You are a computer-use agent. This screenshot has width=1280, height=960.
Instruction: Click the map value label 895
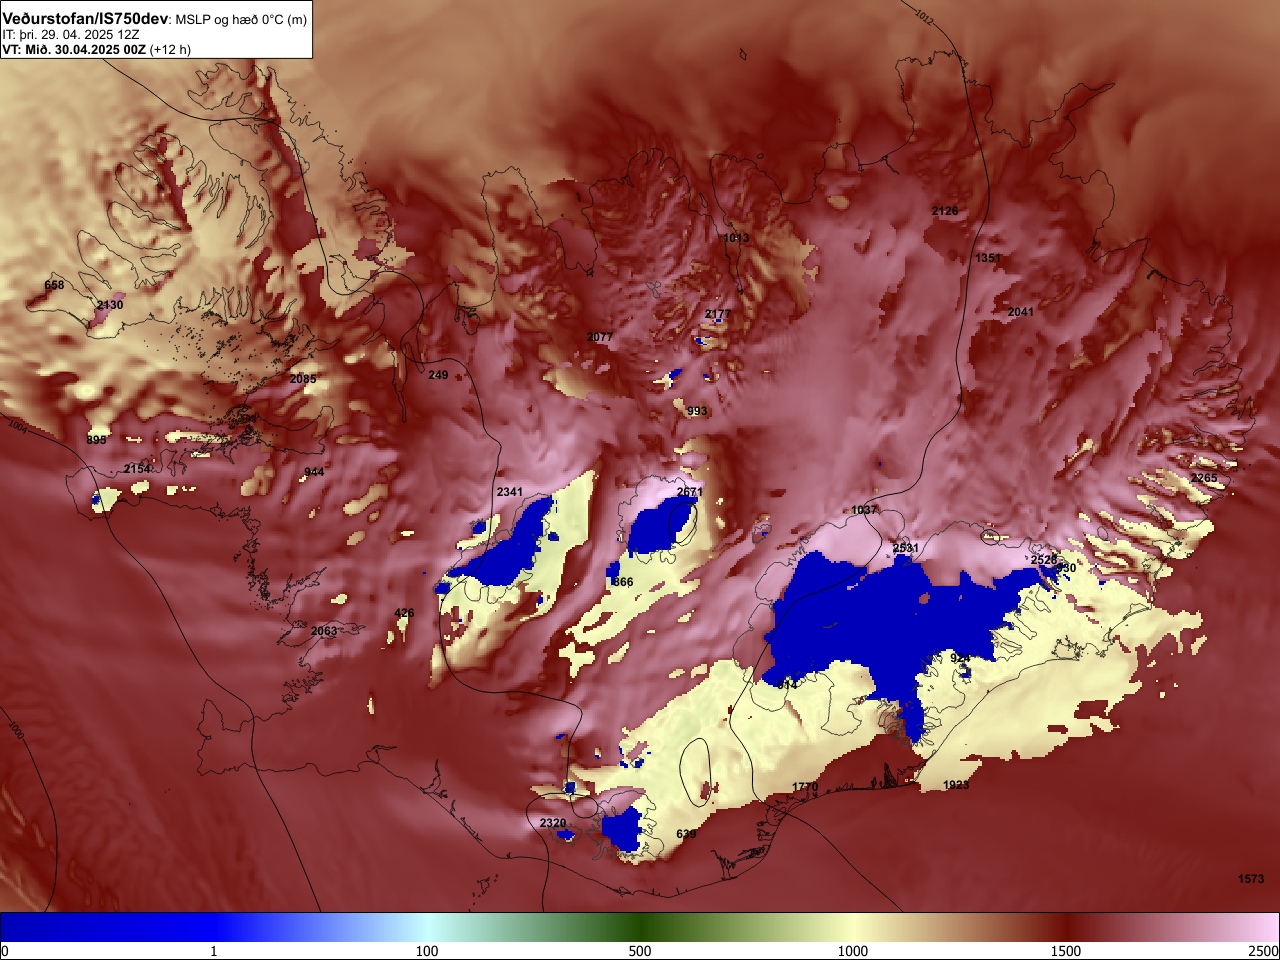tap(96, 440)
